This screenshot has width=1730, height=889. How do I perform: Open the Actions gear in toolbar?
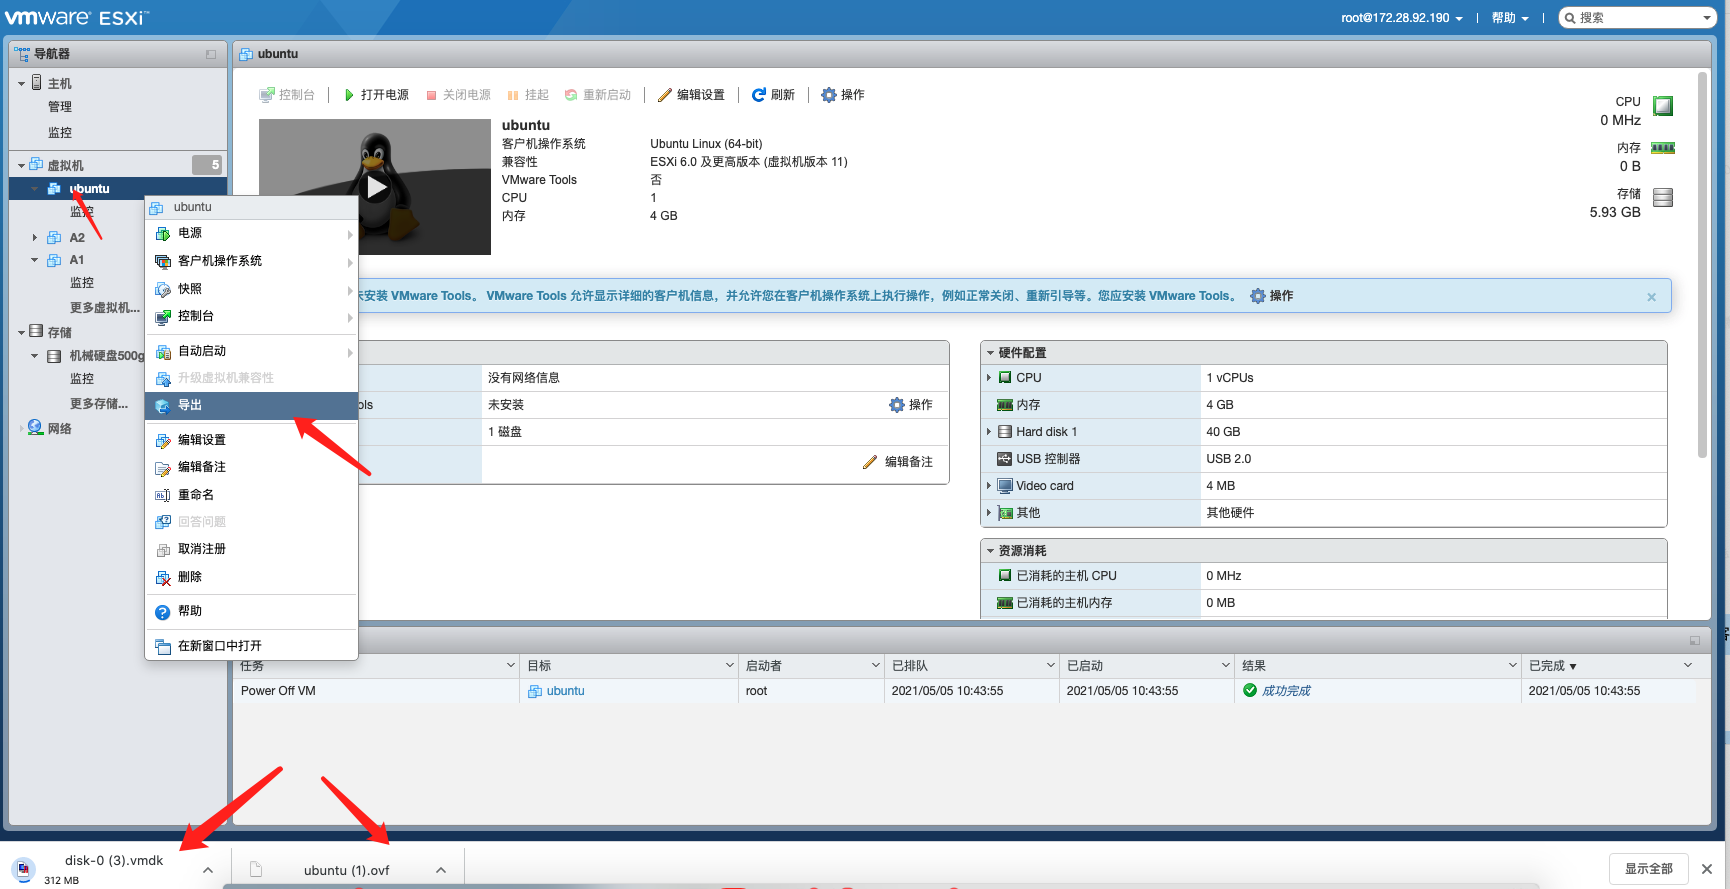pyautogui.click(x=843, y=95)
